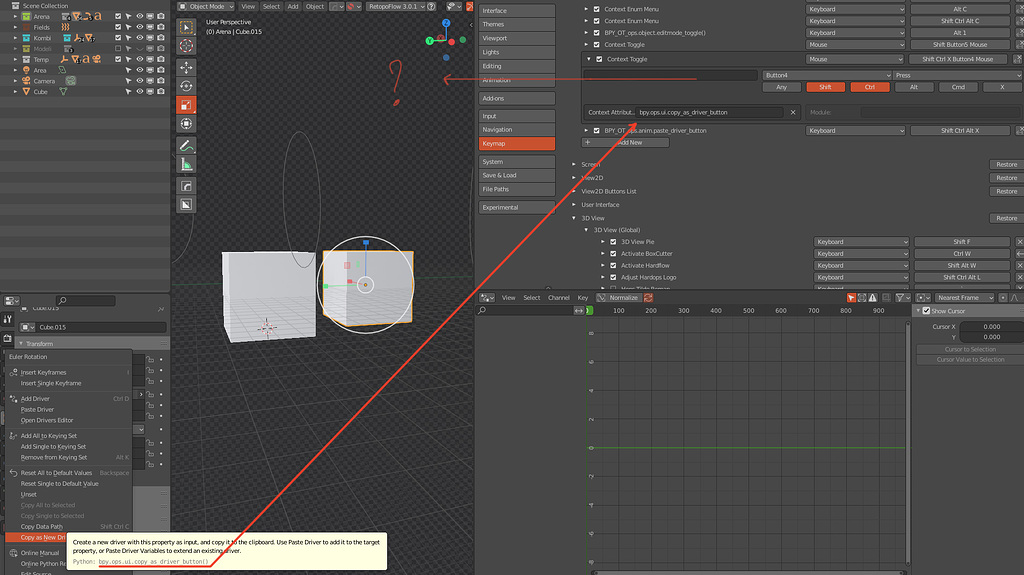Click the RetopoFlow help question icon
This screenshot has width=1024, height=575.
pyautogui.click(x=431, y=7)
